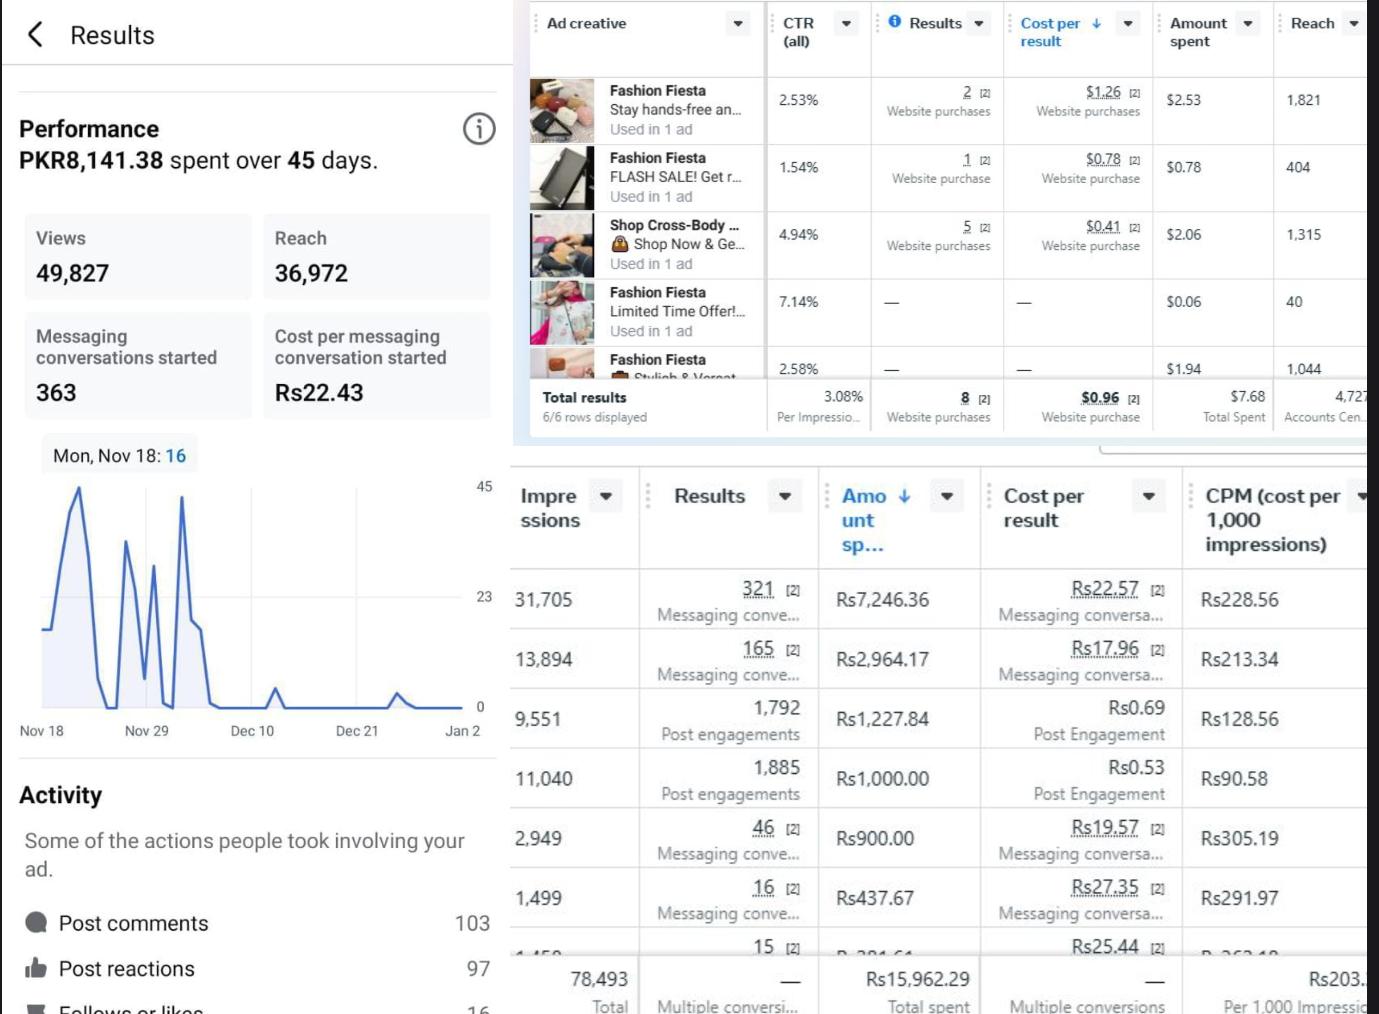Click the 'Total results' row label
Screen dimensions: 1379x1014
[x=584, y=397]
